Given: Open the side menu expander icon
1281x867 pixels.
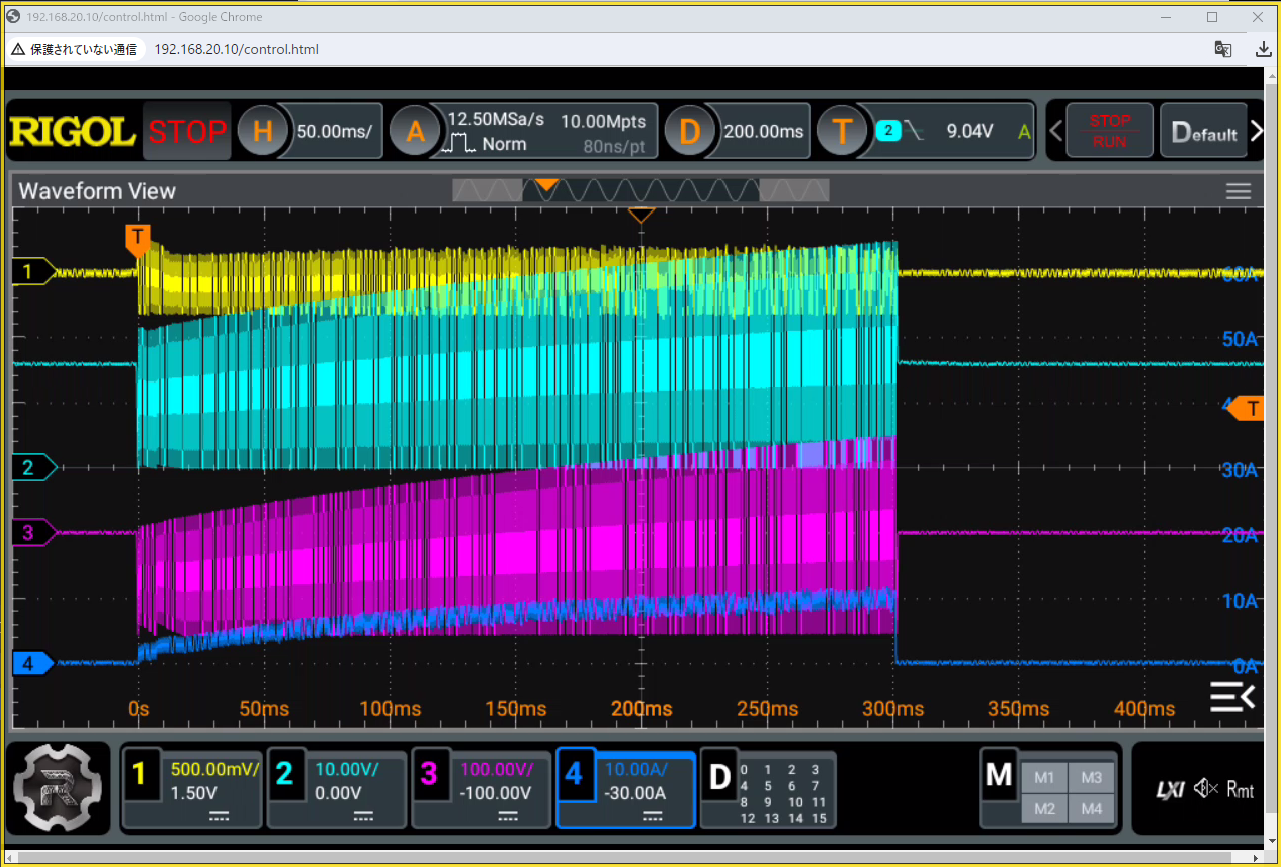Looking at the screenshot, I should pos(1232,696).
